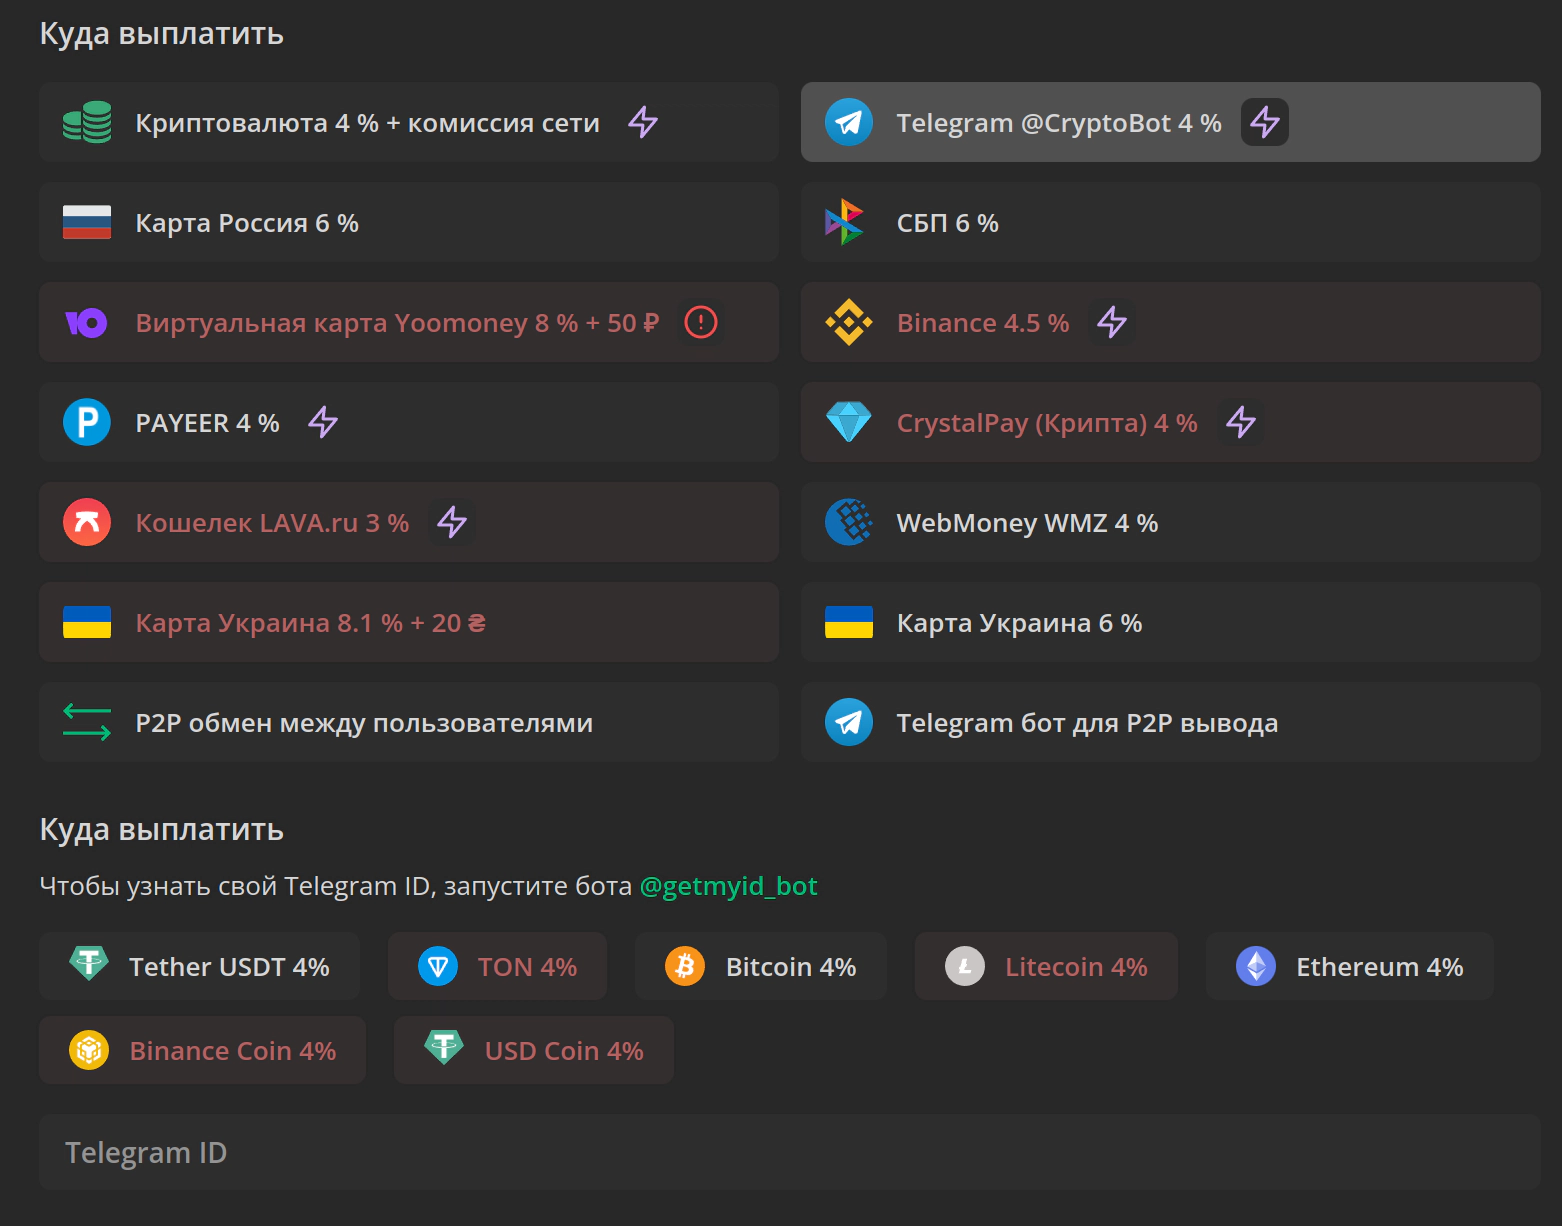Click the lightning icon beside Криптовалюта option
Viewport: 1562px width, 1226px height.
tap(643, 122)
